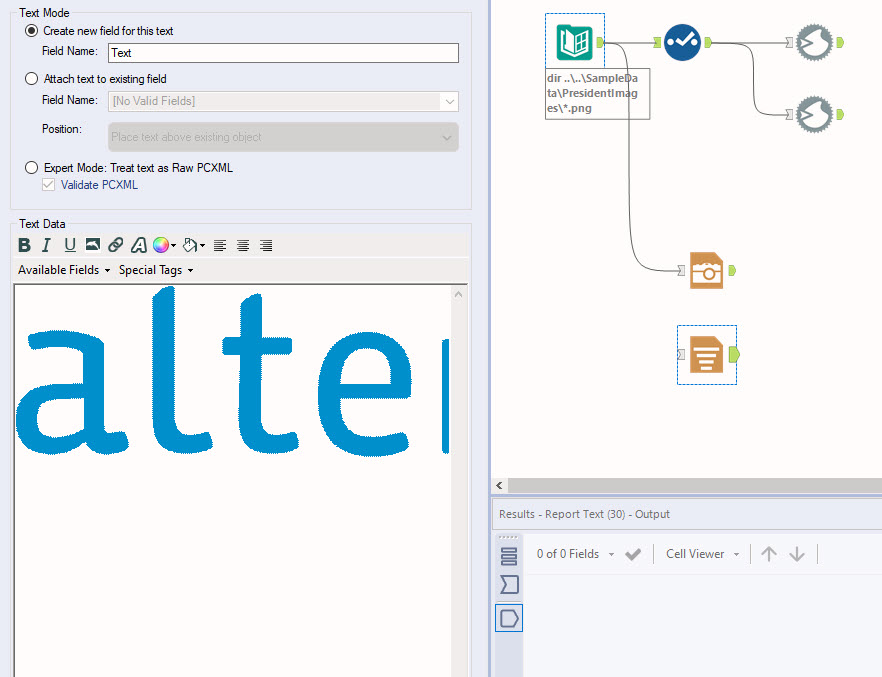Select the blue circular tool on the canvas
Viewport: 882px width, 677px height.
pyautogui.click(x=683, y=42)
